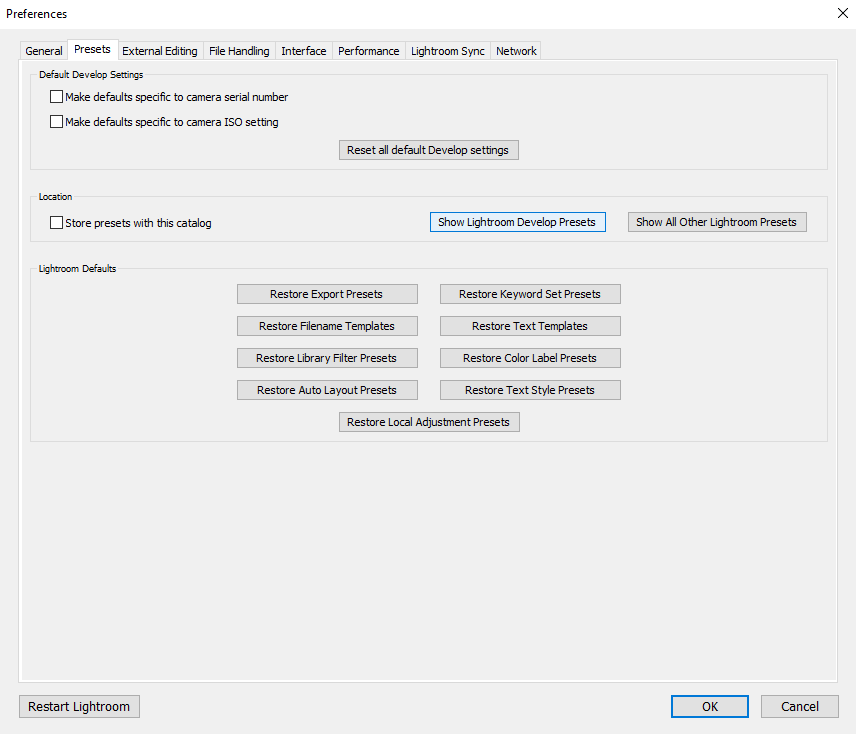The width and height of the screenshot is (856, 734).
Task: Restore Text Templates
Action: pos(530,326)
